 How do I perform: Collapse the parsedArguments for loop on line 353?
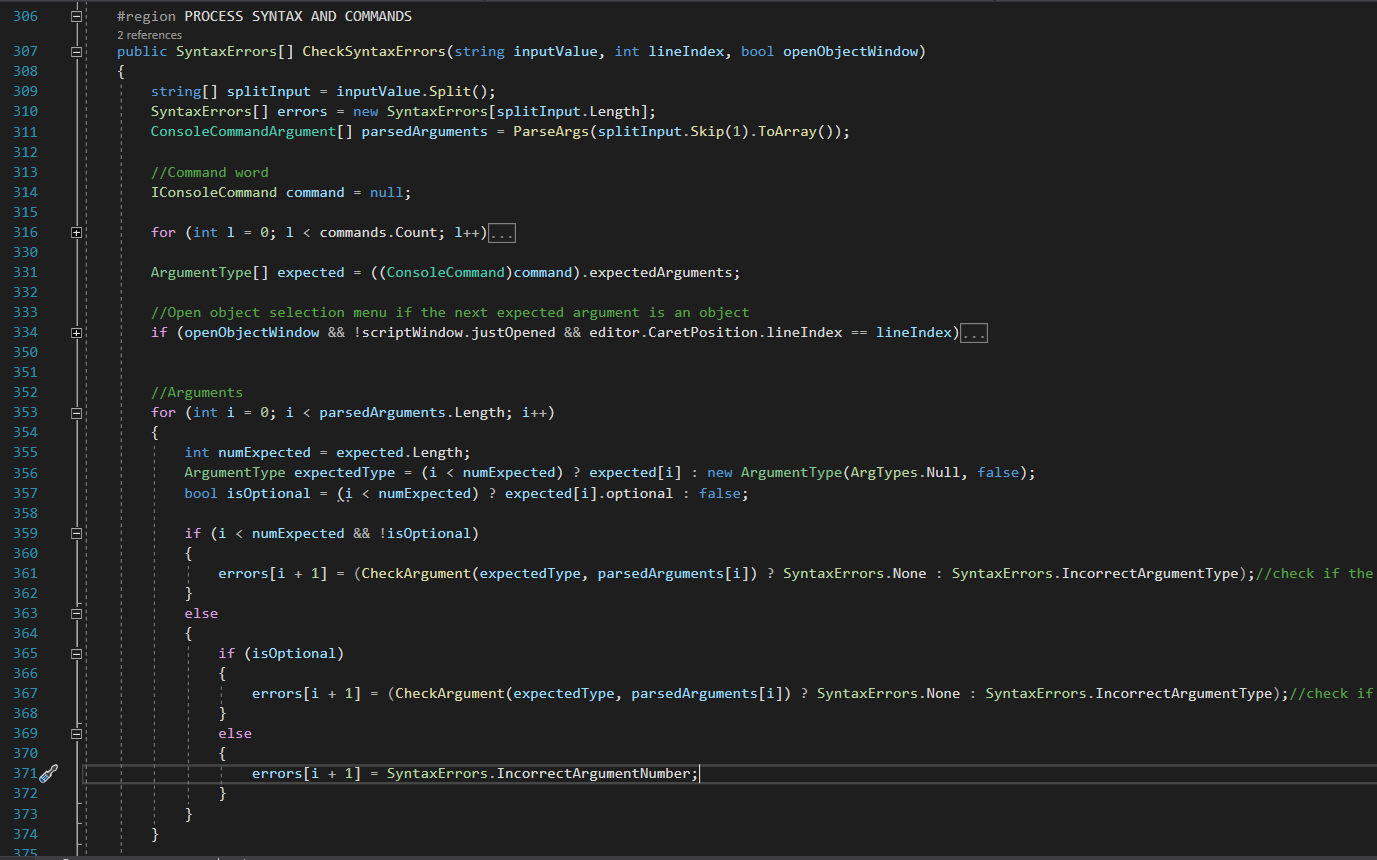[x=77, y=413]
